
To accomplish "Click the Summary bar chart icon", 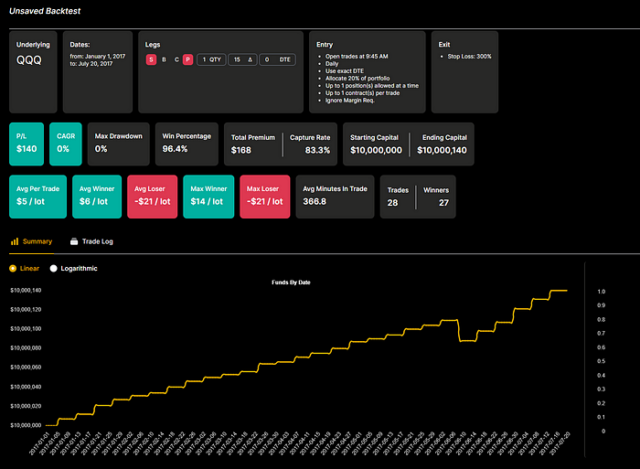I will pyautogui.click(x=14, y=241).
